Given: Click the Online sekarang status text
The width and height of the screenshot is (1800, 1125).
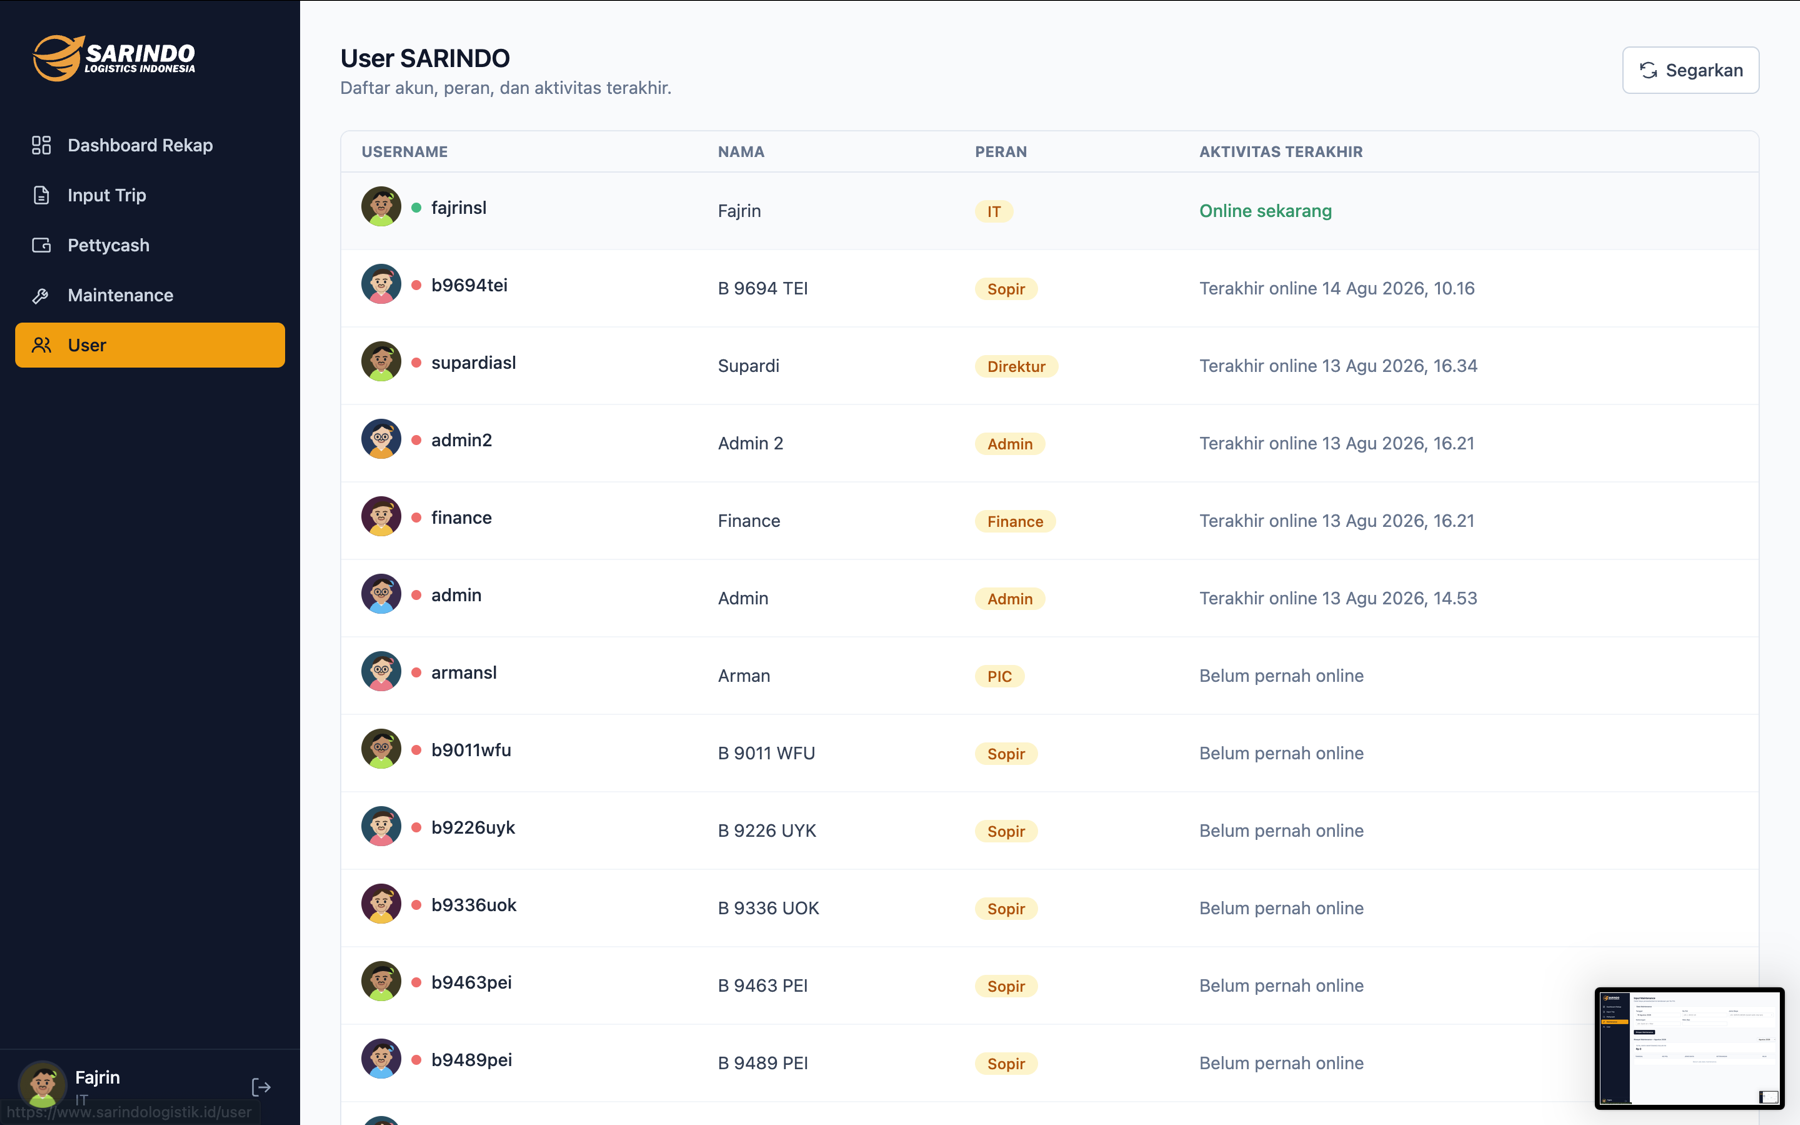Looking at the screenshot, I should pos(1265,211).
